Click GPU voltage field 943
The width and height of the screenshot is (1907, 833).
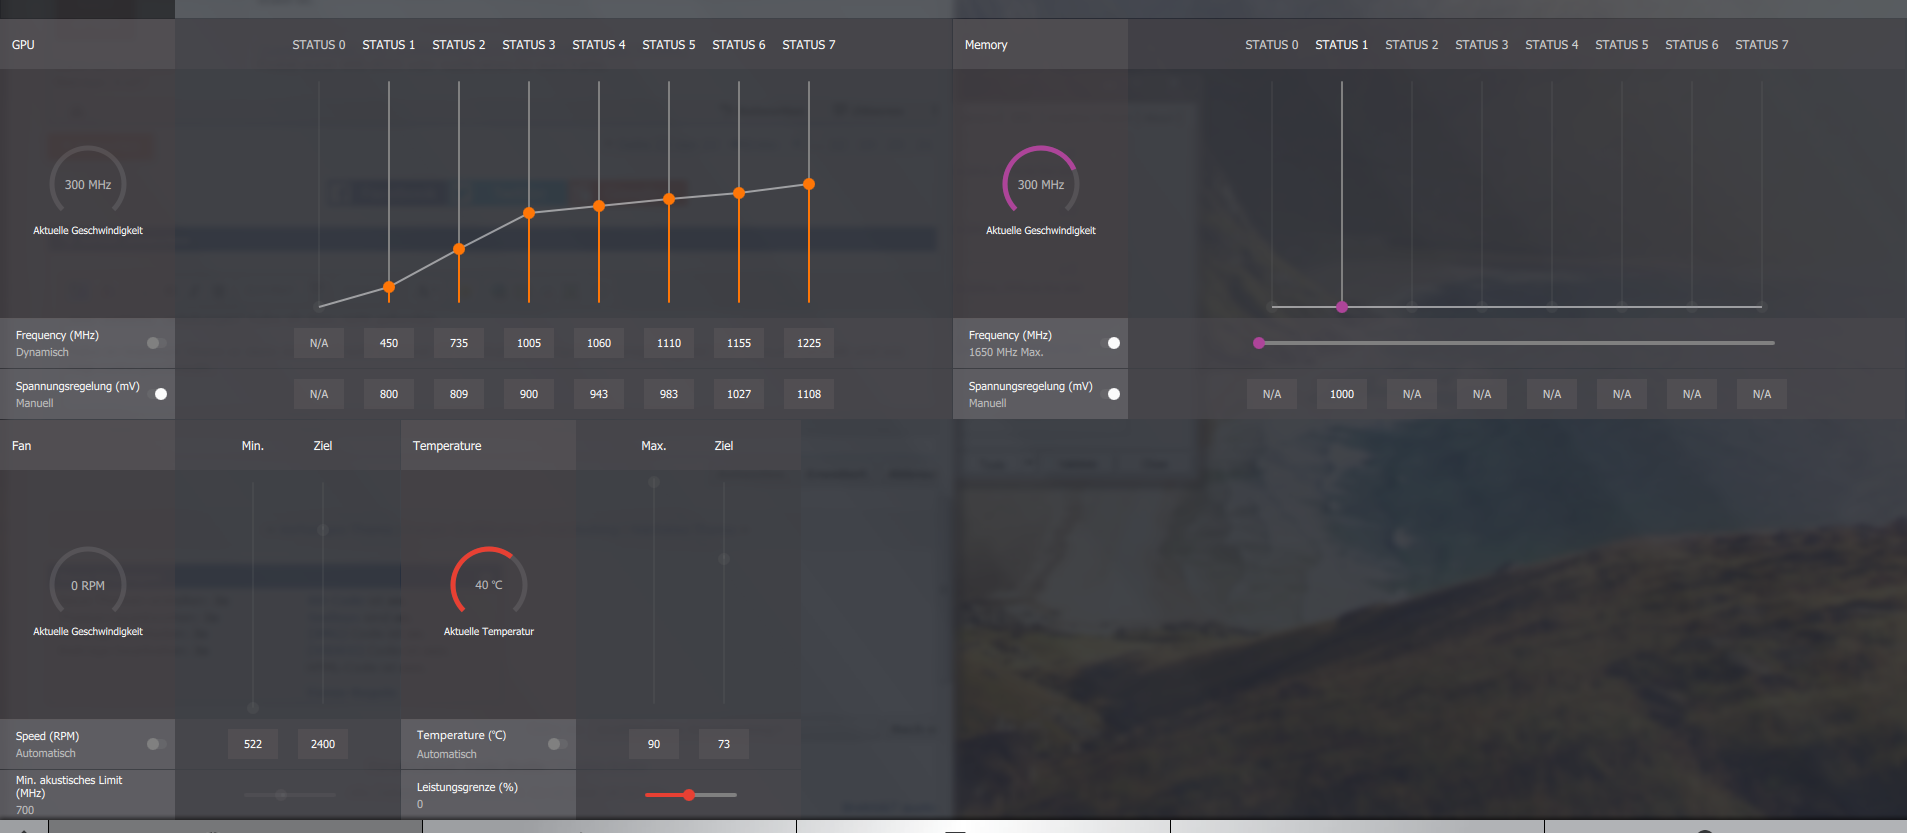(599, 394)
